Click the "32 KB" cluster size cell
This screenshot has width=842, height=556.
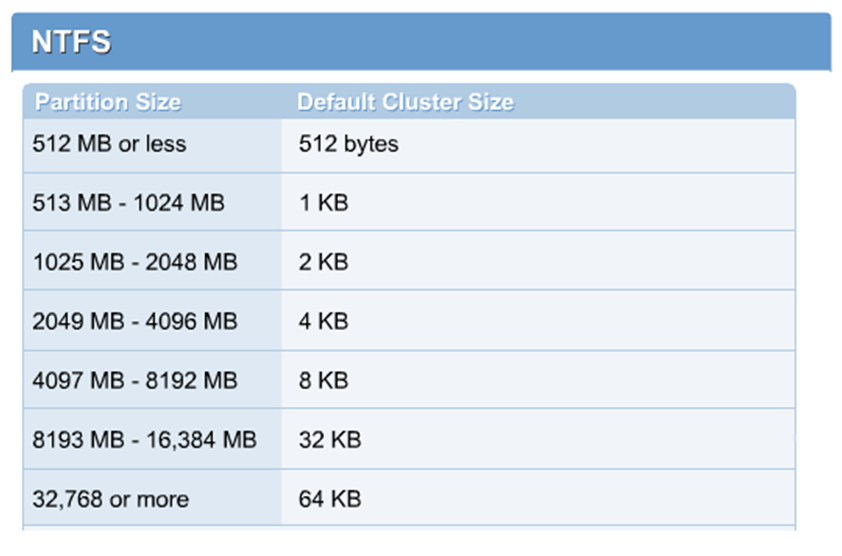click(329, 439)
